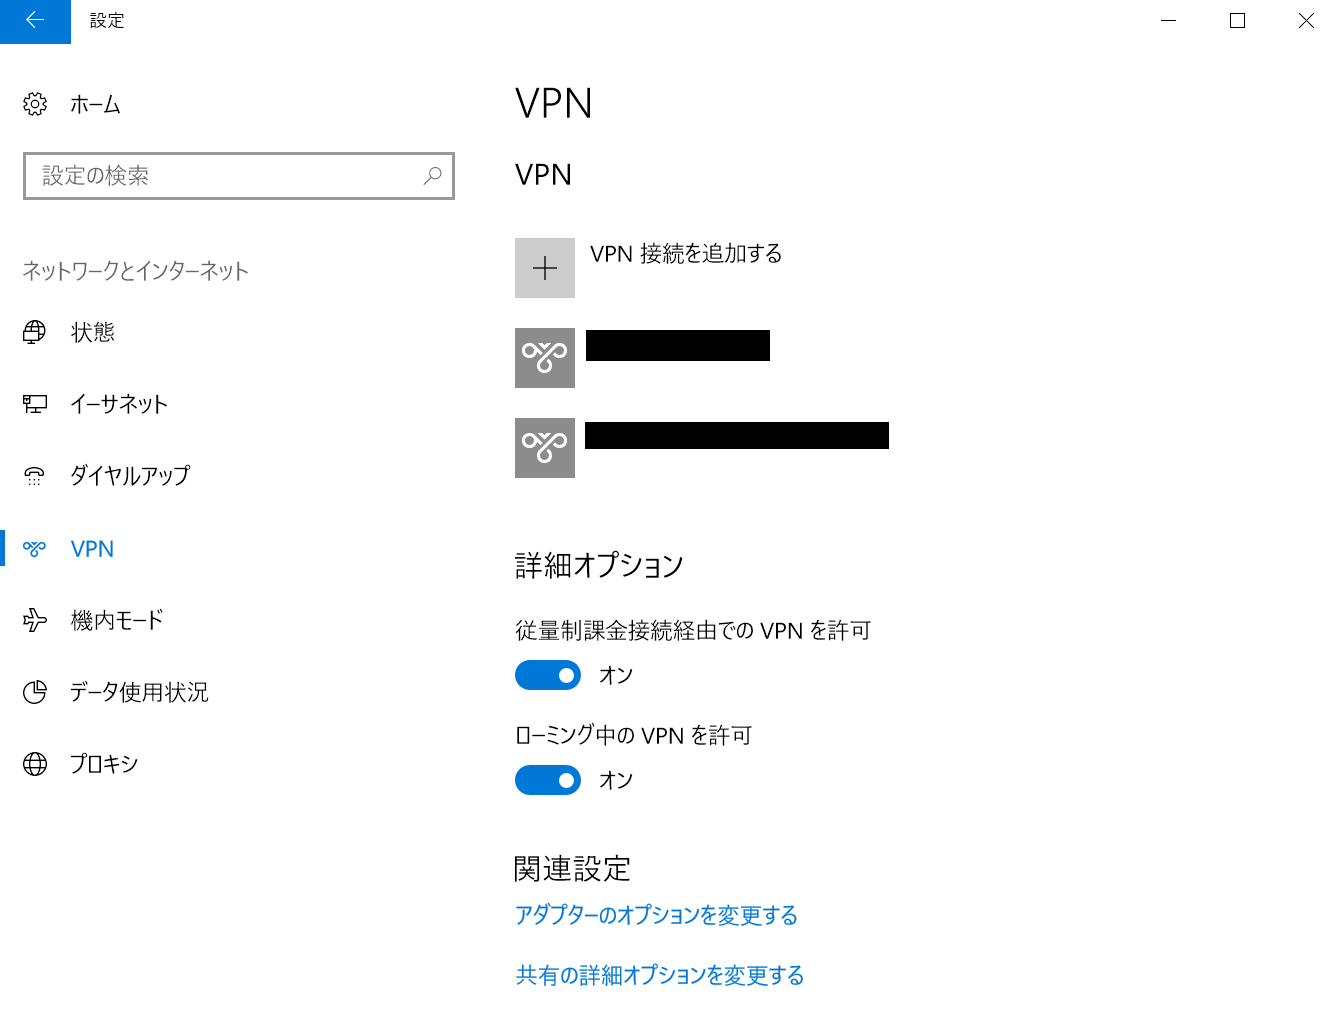This screenshot has height=1015, width=1331.
Task: Click the plus icon to add VPN
Action: (545, 268)
